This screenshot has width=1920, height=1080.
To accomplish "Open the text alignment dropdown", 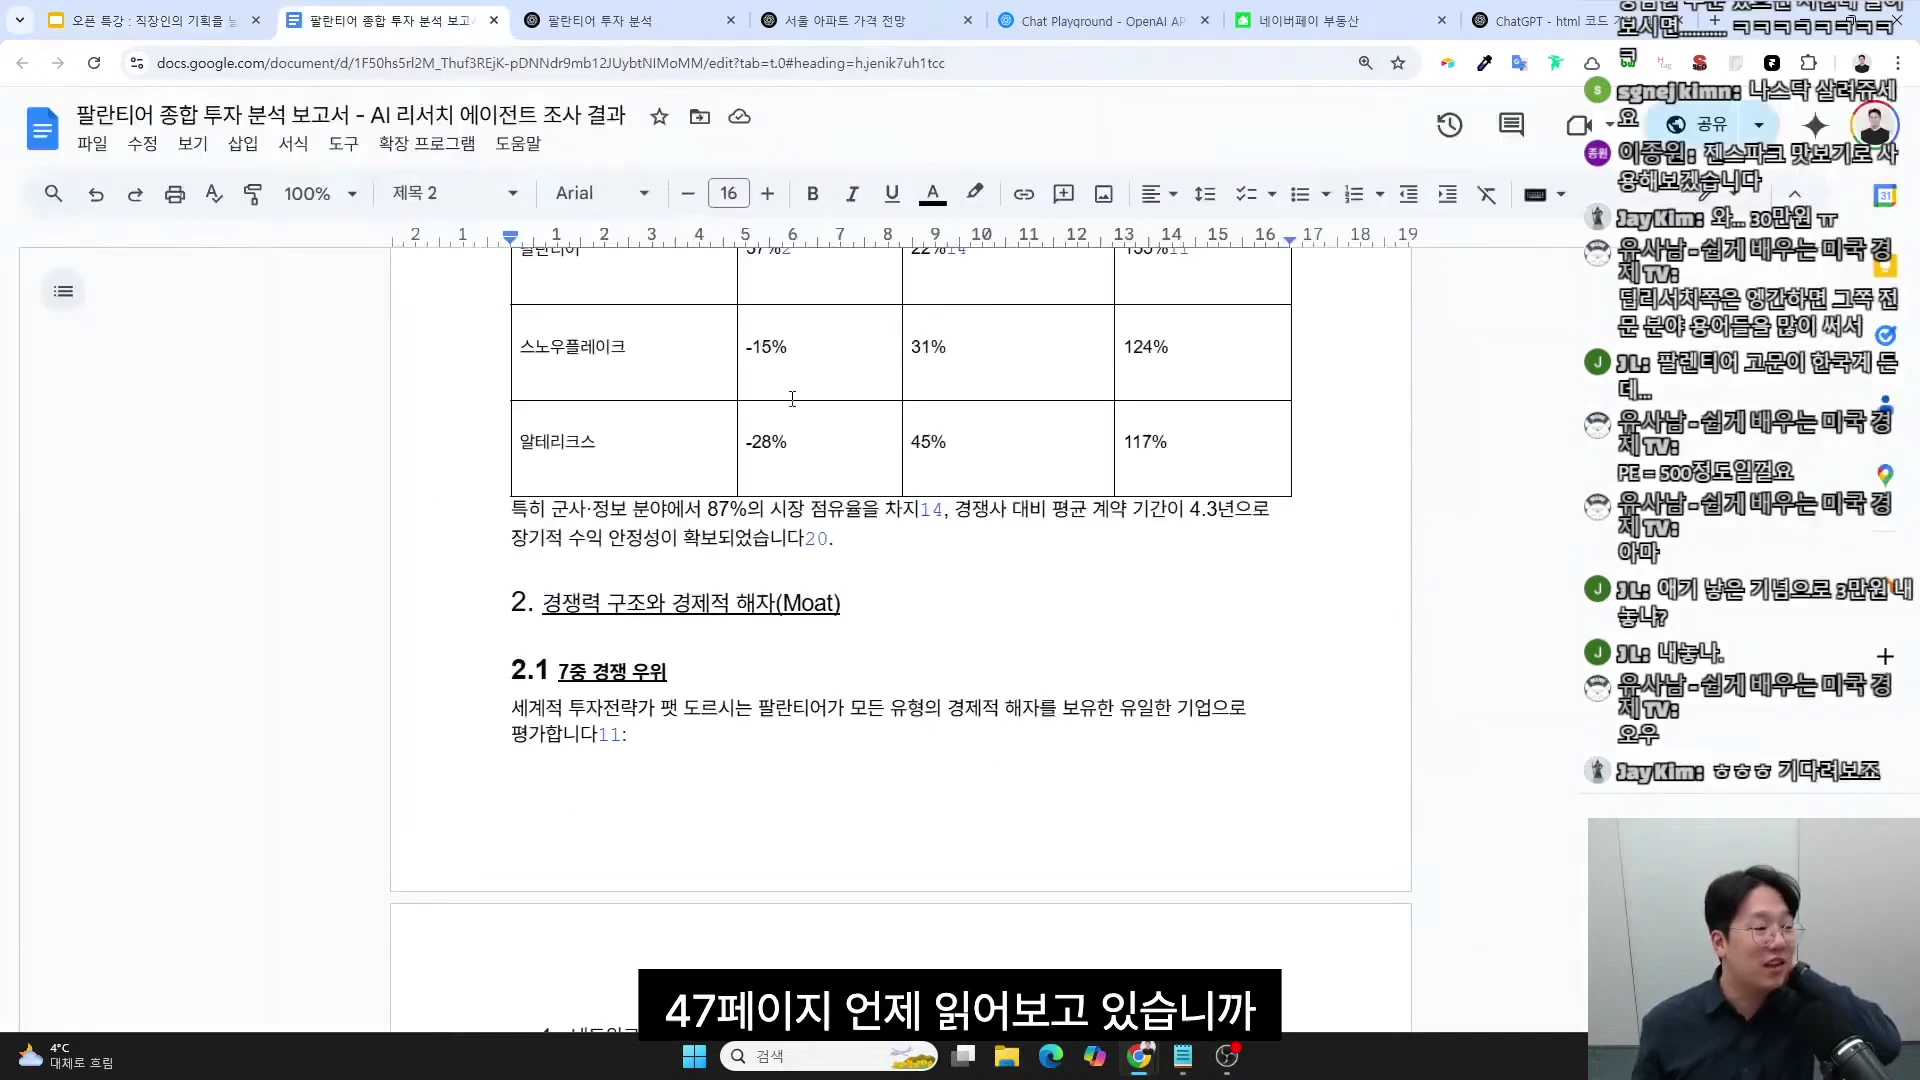I will coord(1160,194).
